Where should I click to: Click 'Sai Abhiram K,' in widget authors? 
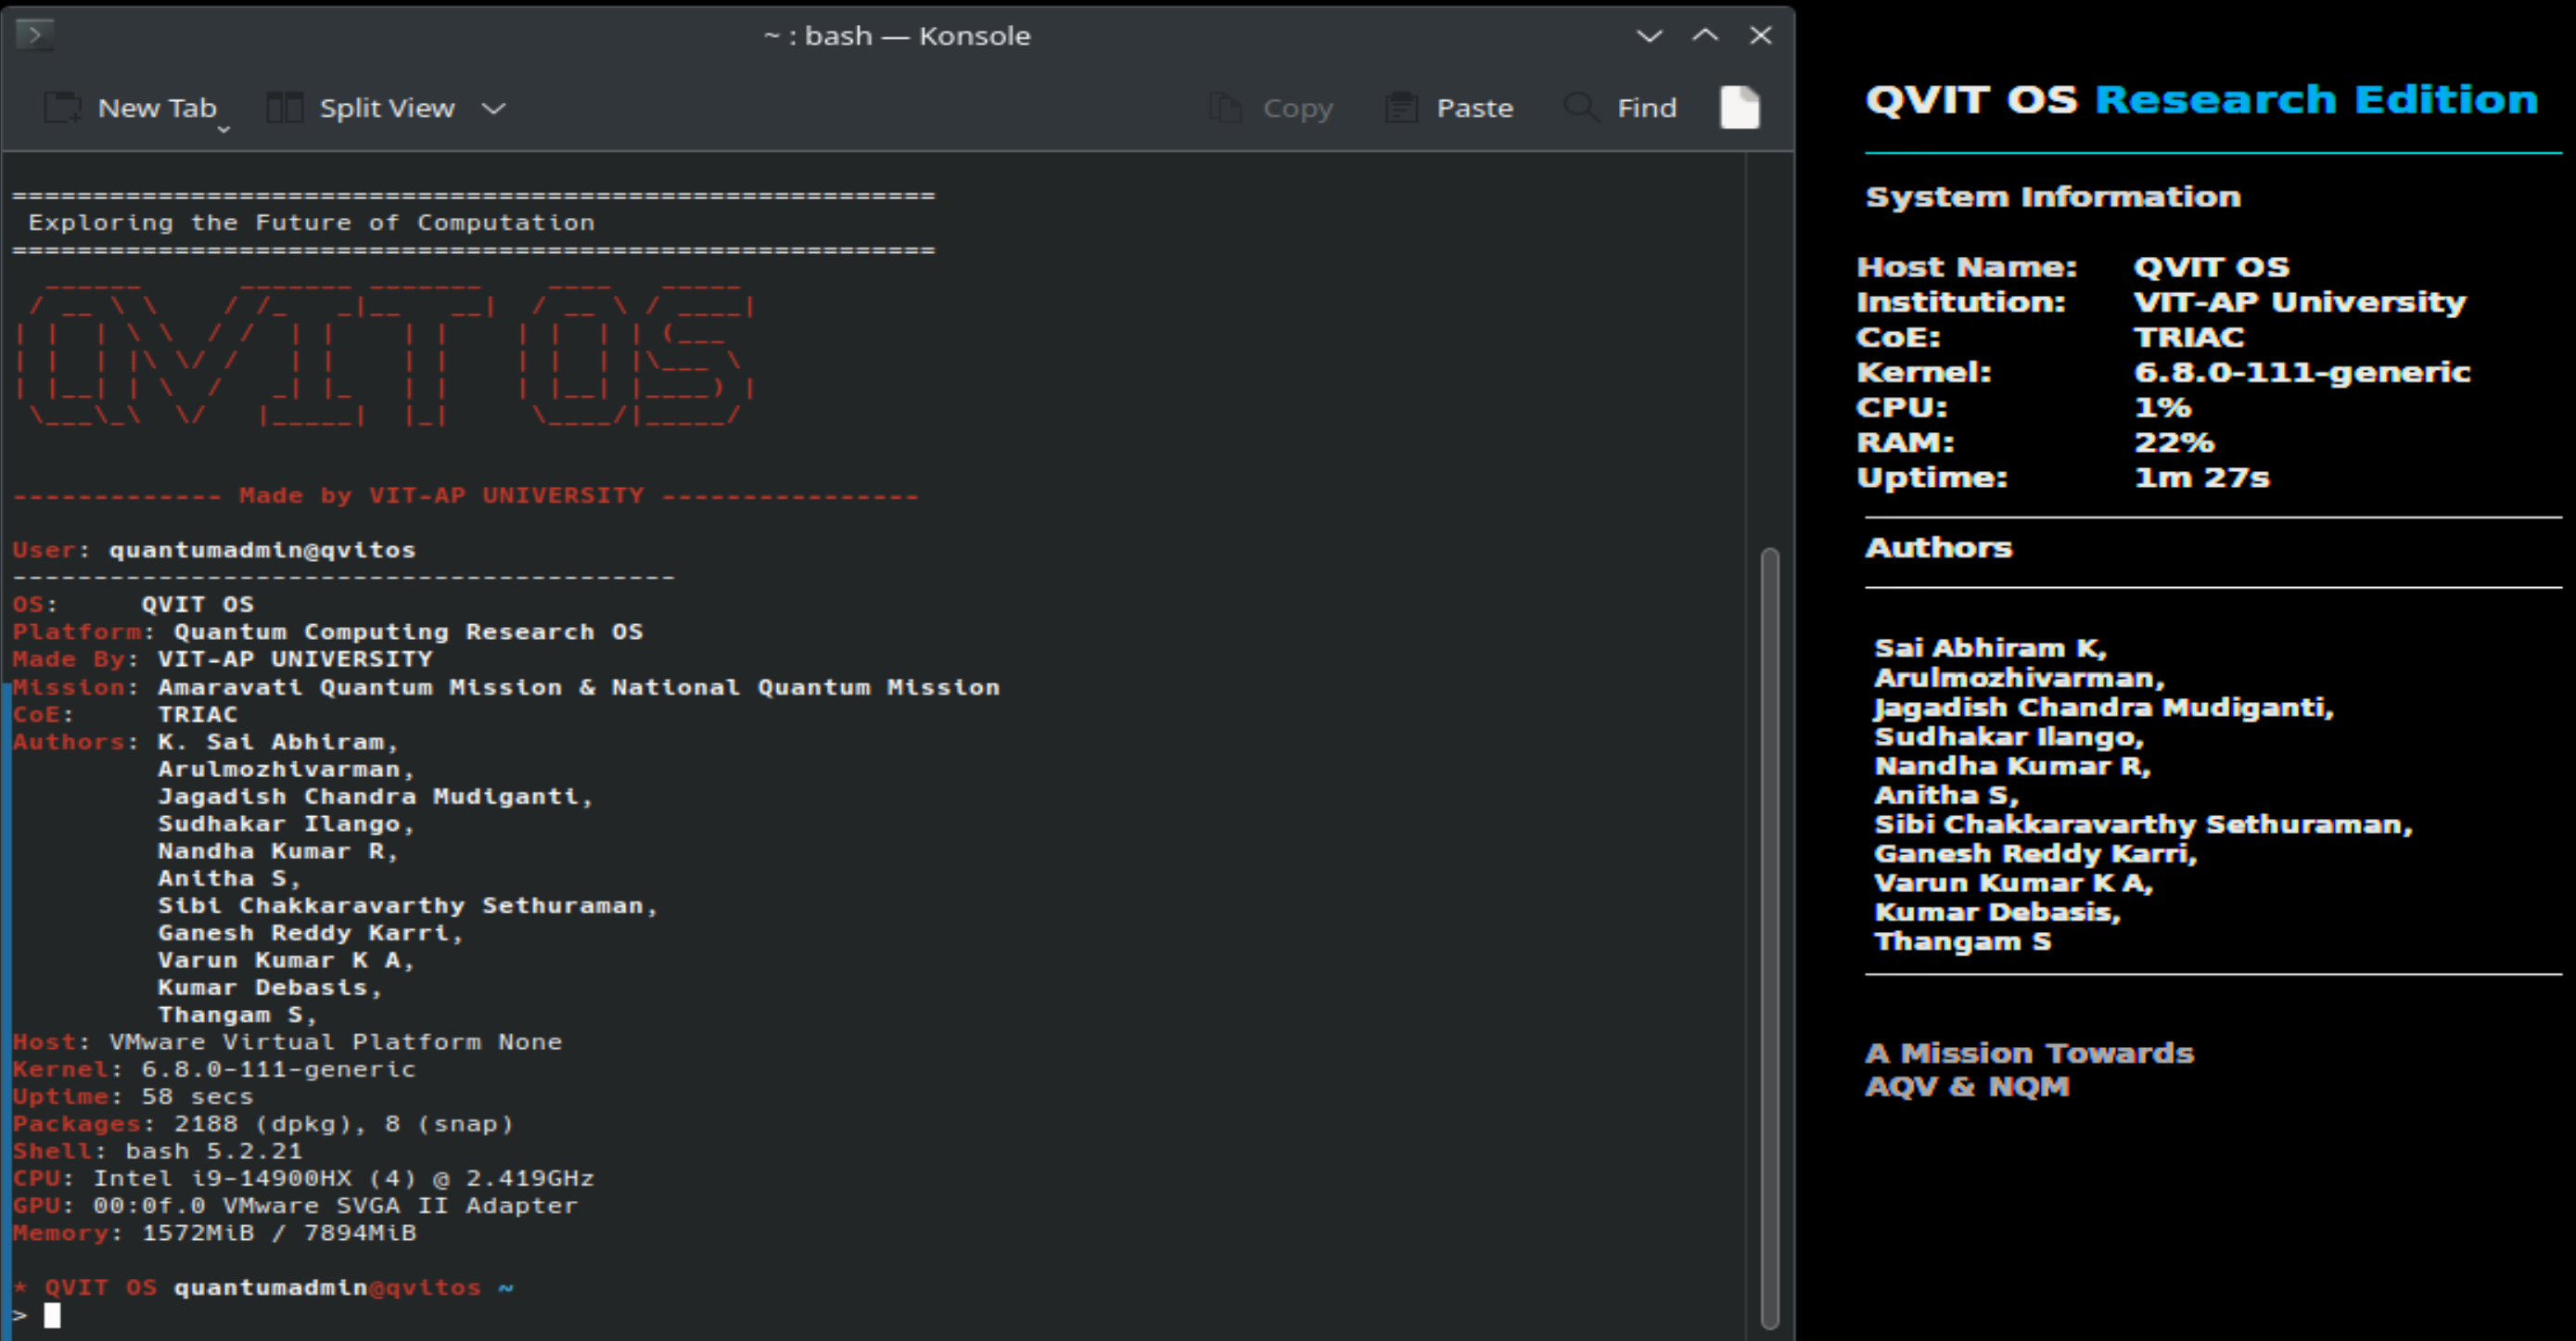1990,649
